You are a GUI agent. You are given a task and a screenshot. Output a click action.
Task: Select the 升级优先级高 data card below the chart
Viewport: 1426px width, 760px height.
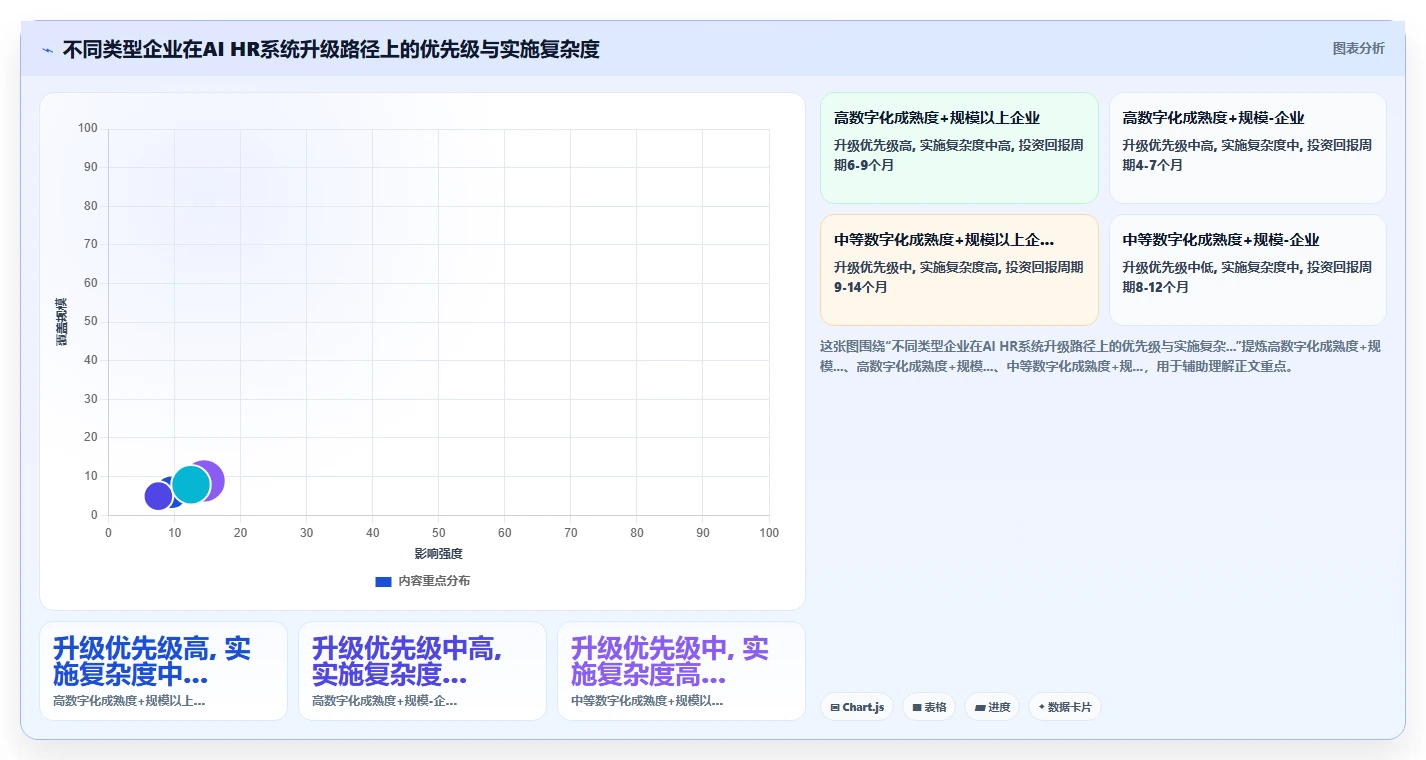point(163,671)
